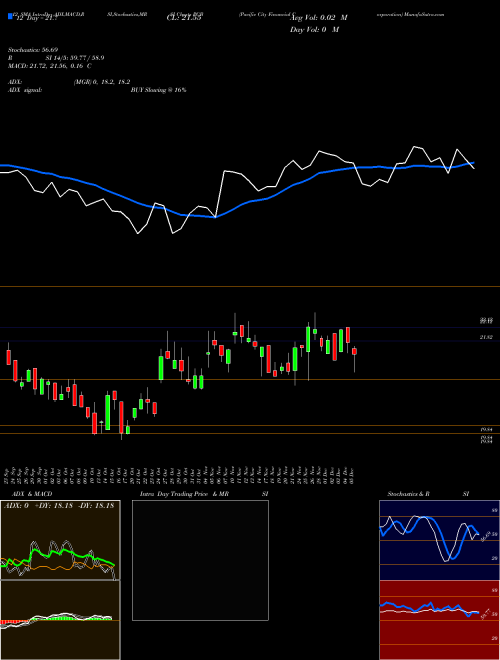Click the 'ADX: 0 +DY: 18.18 -DY: 18.18' header

tap(59, 506)
